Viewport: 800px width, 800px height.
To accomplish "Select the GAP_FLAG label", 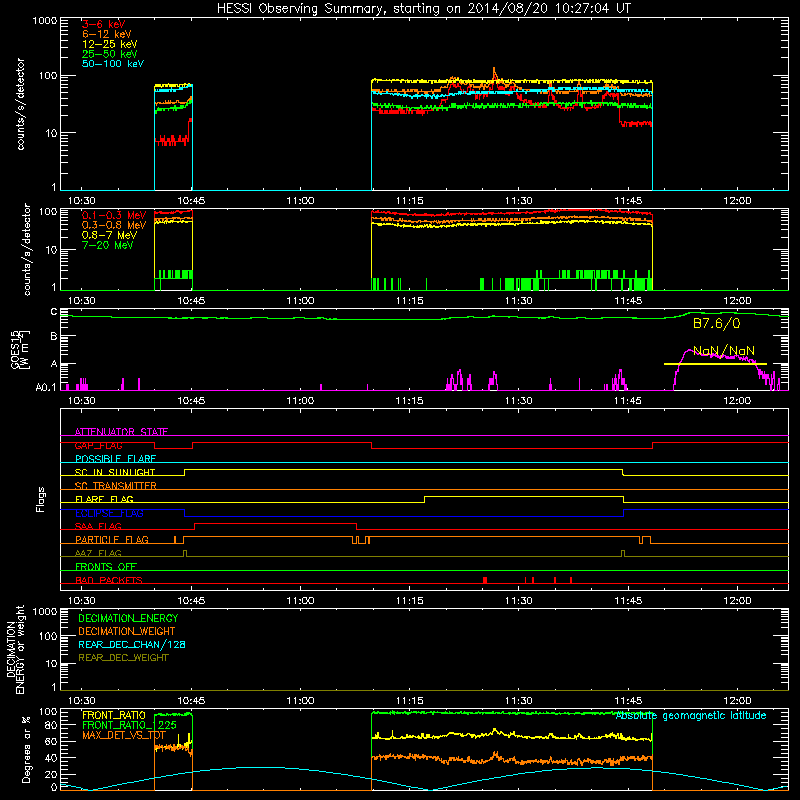I will [98, 445].
